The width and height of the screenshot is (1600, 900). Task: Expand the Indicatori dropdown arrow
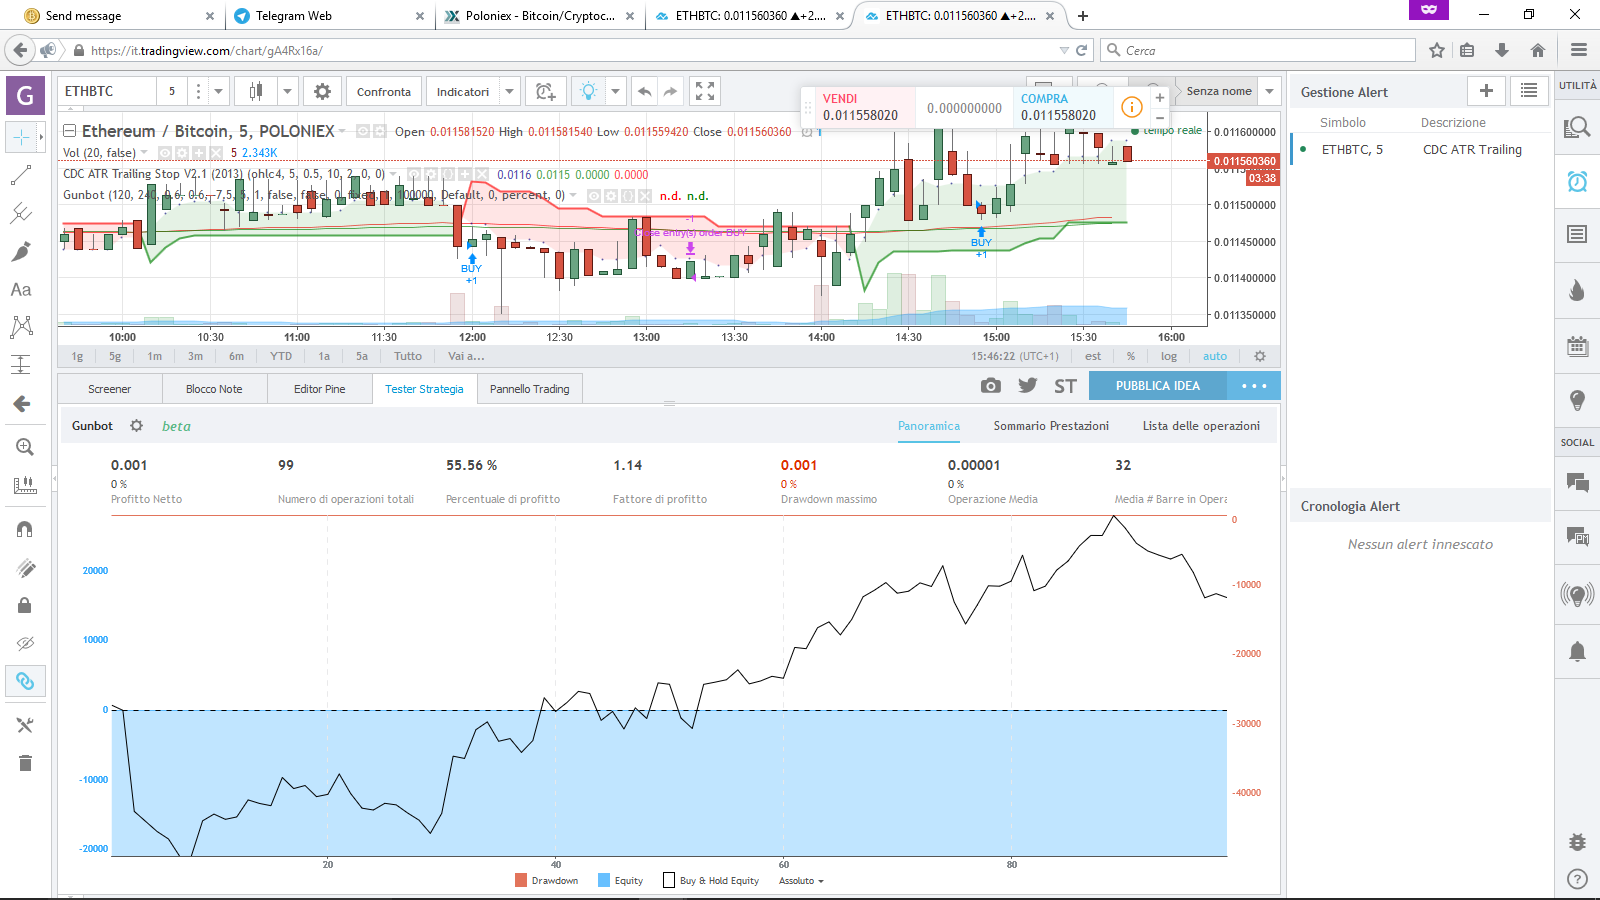pos(509,91)
